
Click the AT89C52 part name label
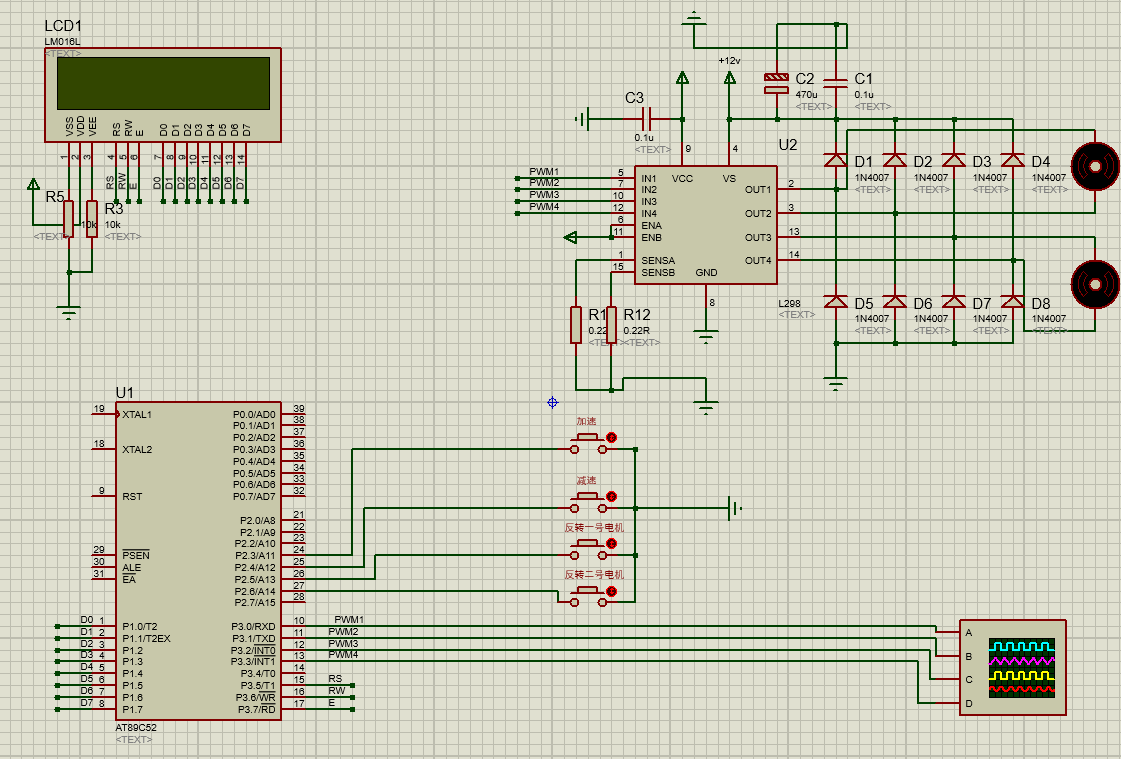tap(136, 728)
